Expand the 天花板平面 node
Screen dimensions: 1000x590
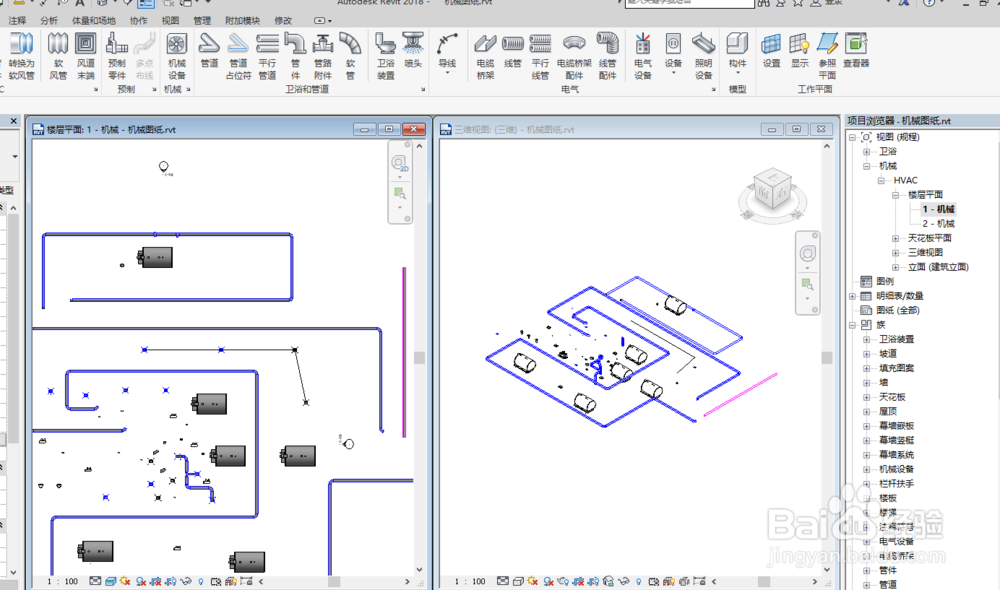895,239
